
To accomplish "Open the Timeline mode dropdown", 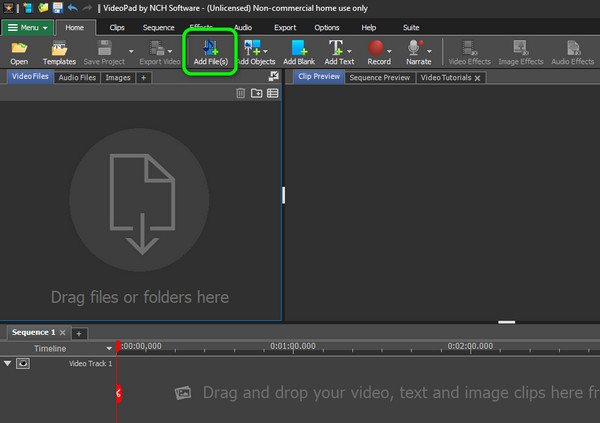I will pos(109,348).
